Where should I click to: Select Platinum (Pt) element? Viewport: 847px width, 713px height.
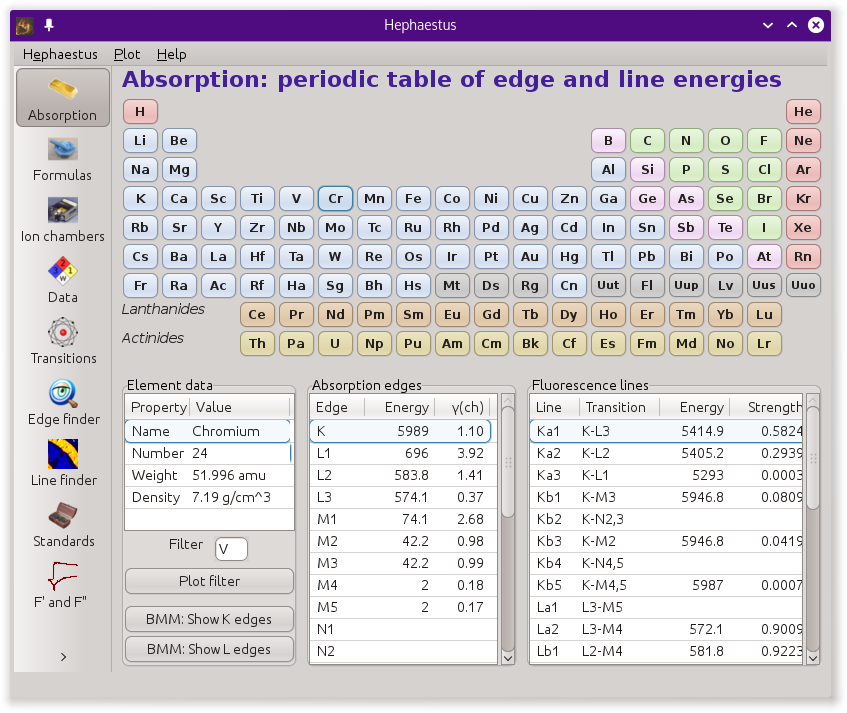pyautogui.click(x=491, y=257)
